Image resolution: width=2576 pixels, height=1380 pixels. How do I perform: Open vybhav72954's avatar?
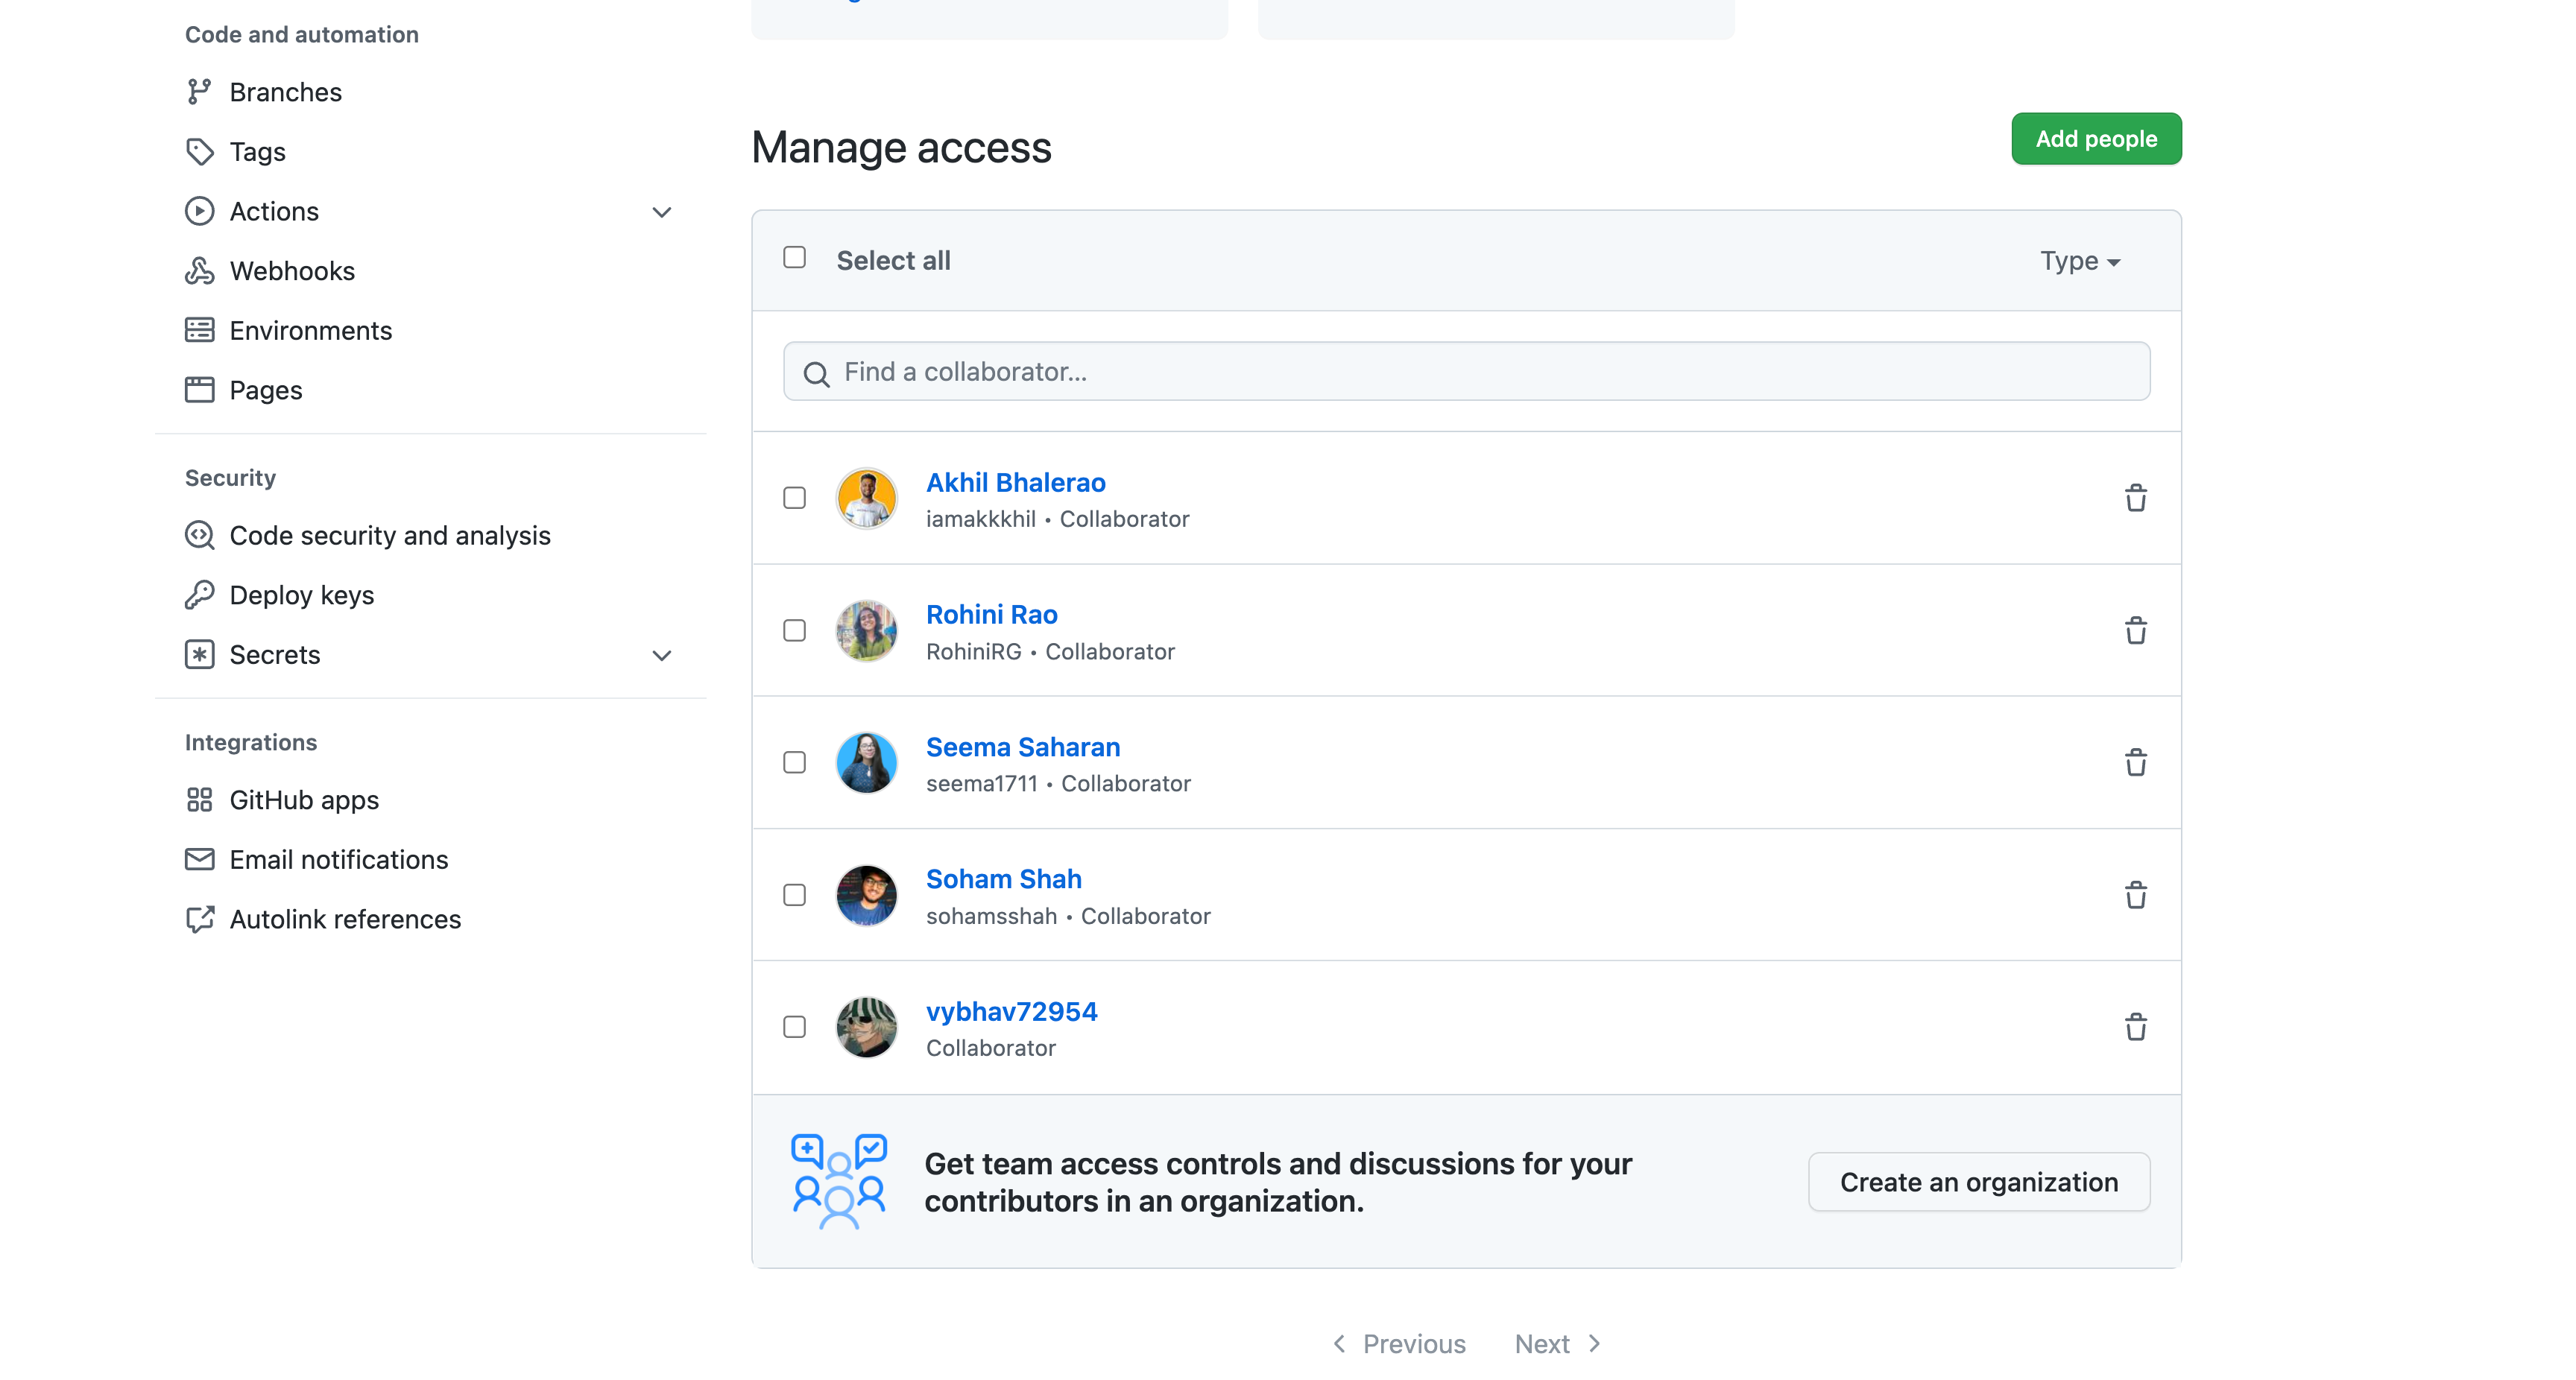(x=866, y=1027)
